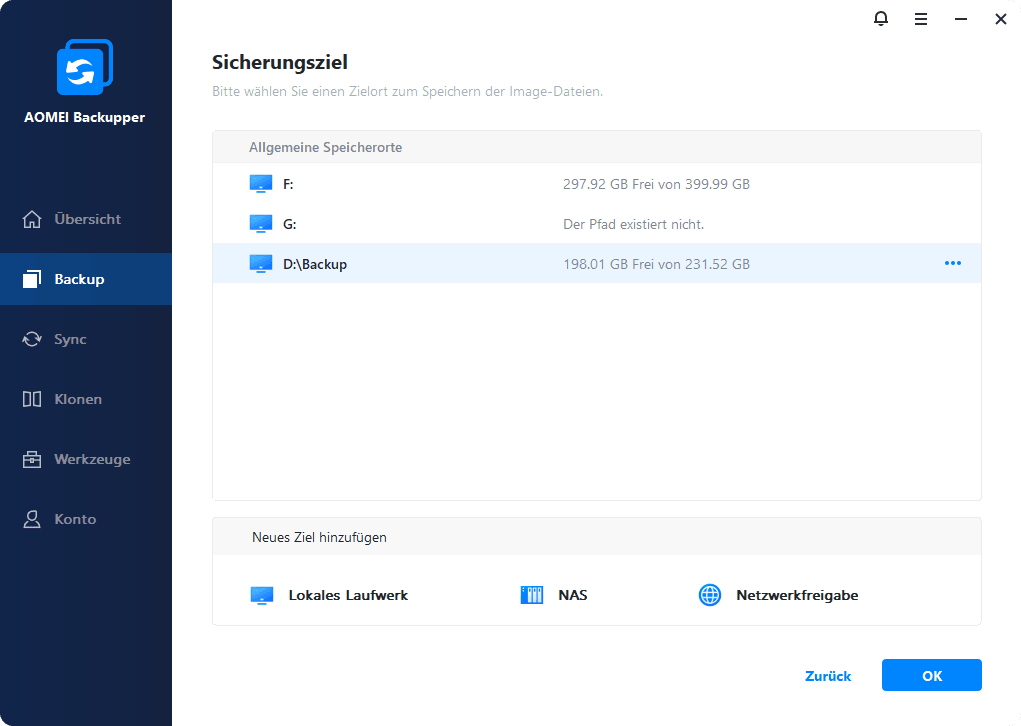Click 'Der Pfad existiert nicht.' text
Viewport: 1021px width, 726px height.
coord(634,224)
